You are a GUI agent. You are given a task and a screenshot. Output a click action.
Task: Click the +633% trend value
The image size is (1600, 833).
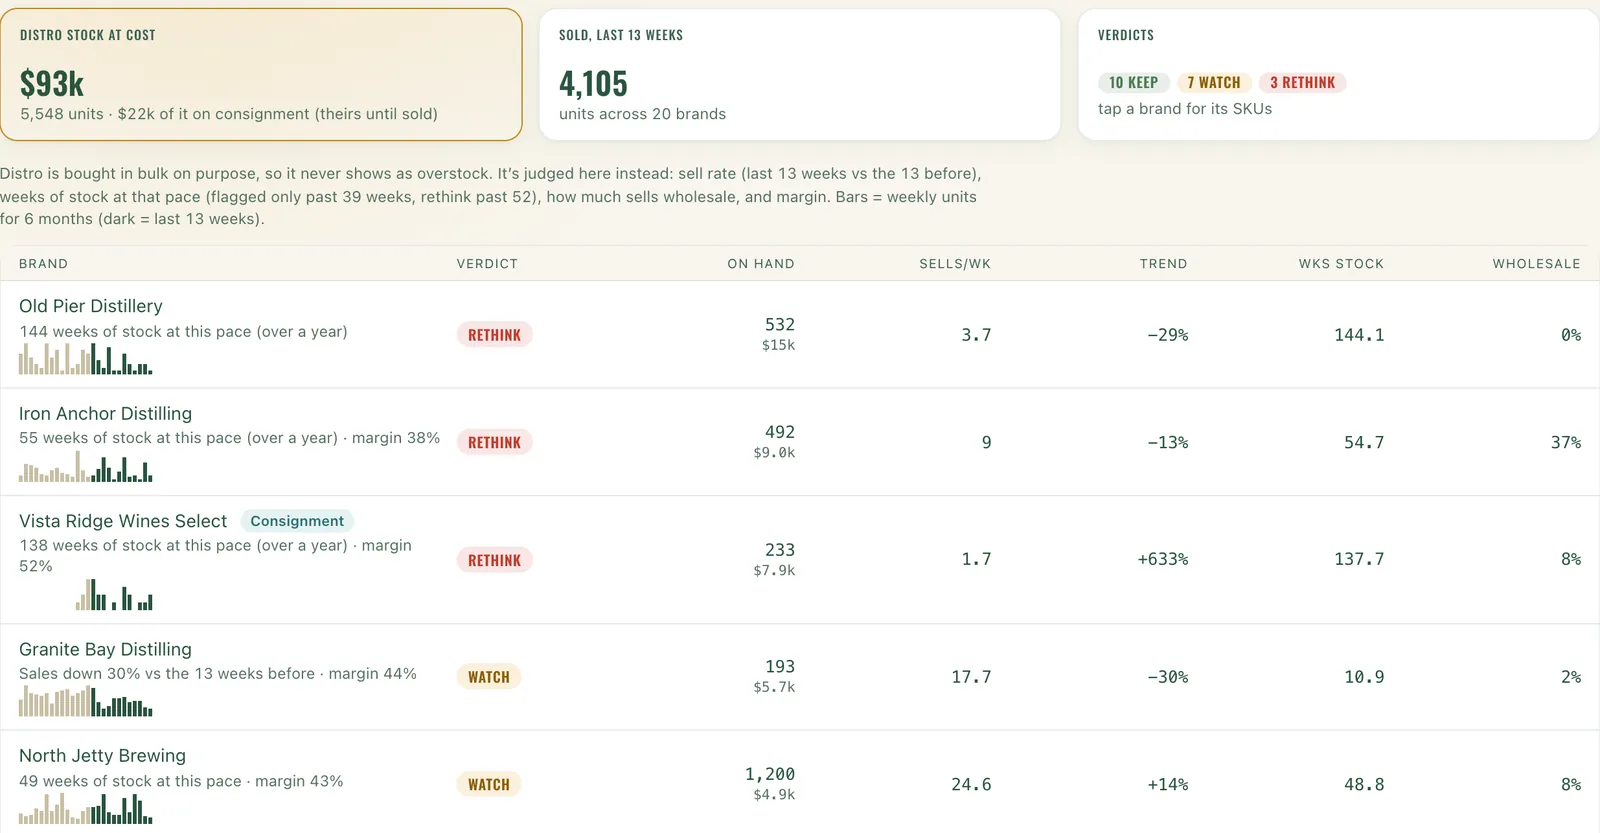click(x=1162, y=559)
